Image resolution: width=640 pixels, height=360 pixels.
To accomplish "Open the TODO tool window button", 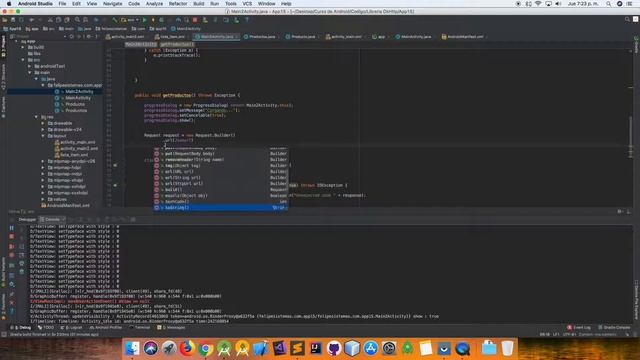I will (x=46, y=328).
